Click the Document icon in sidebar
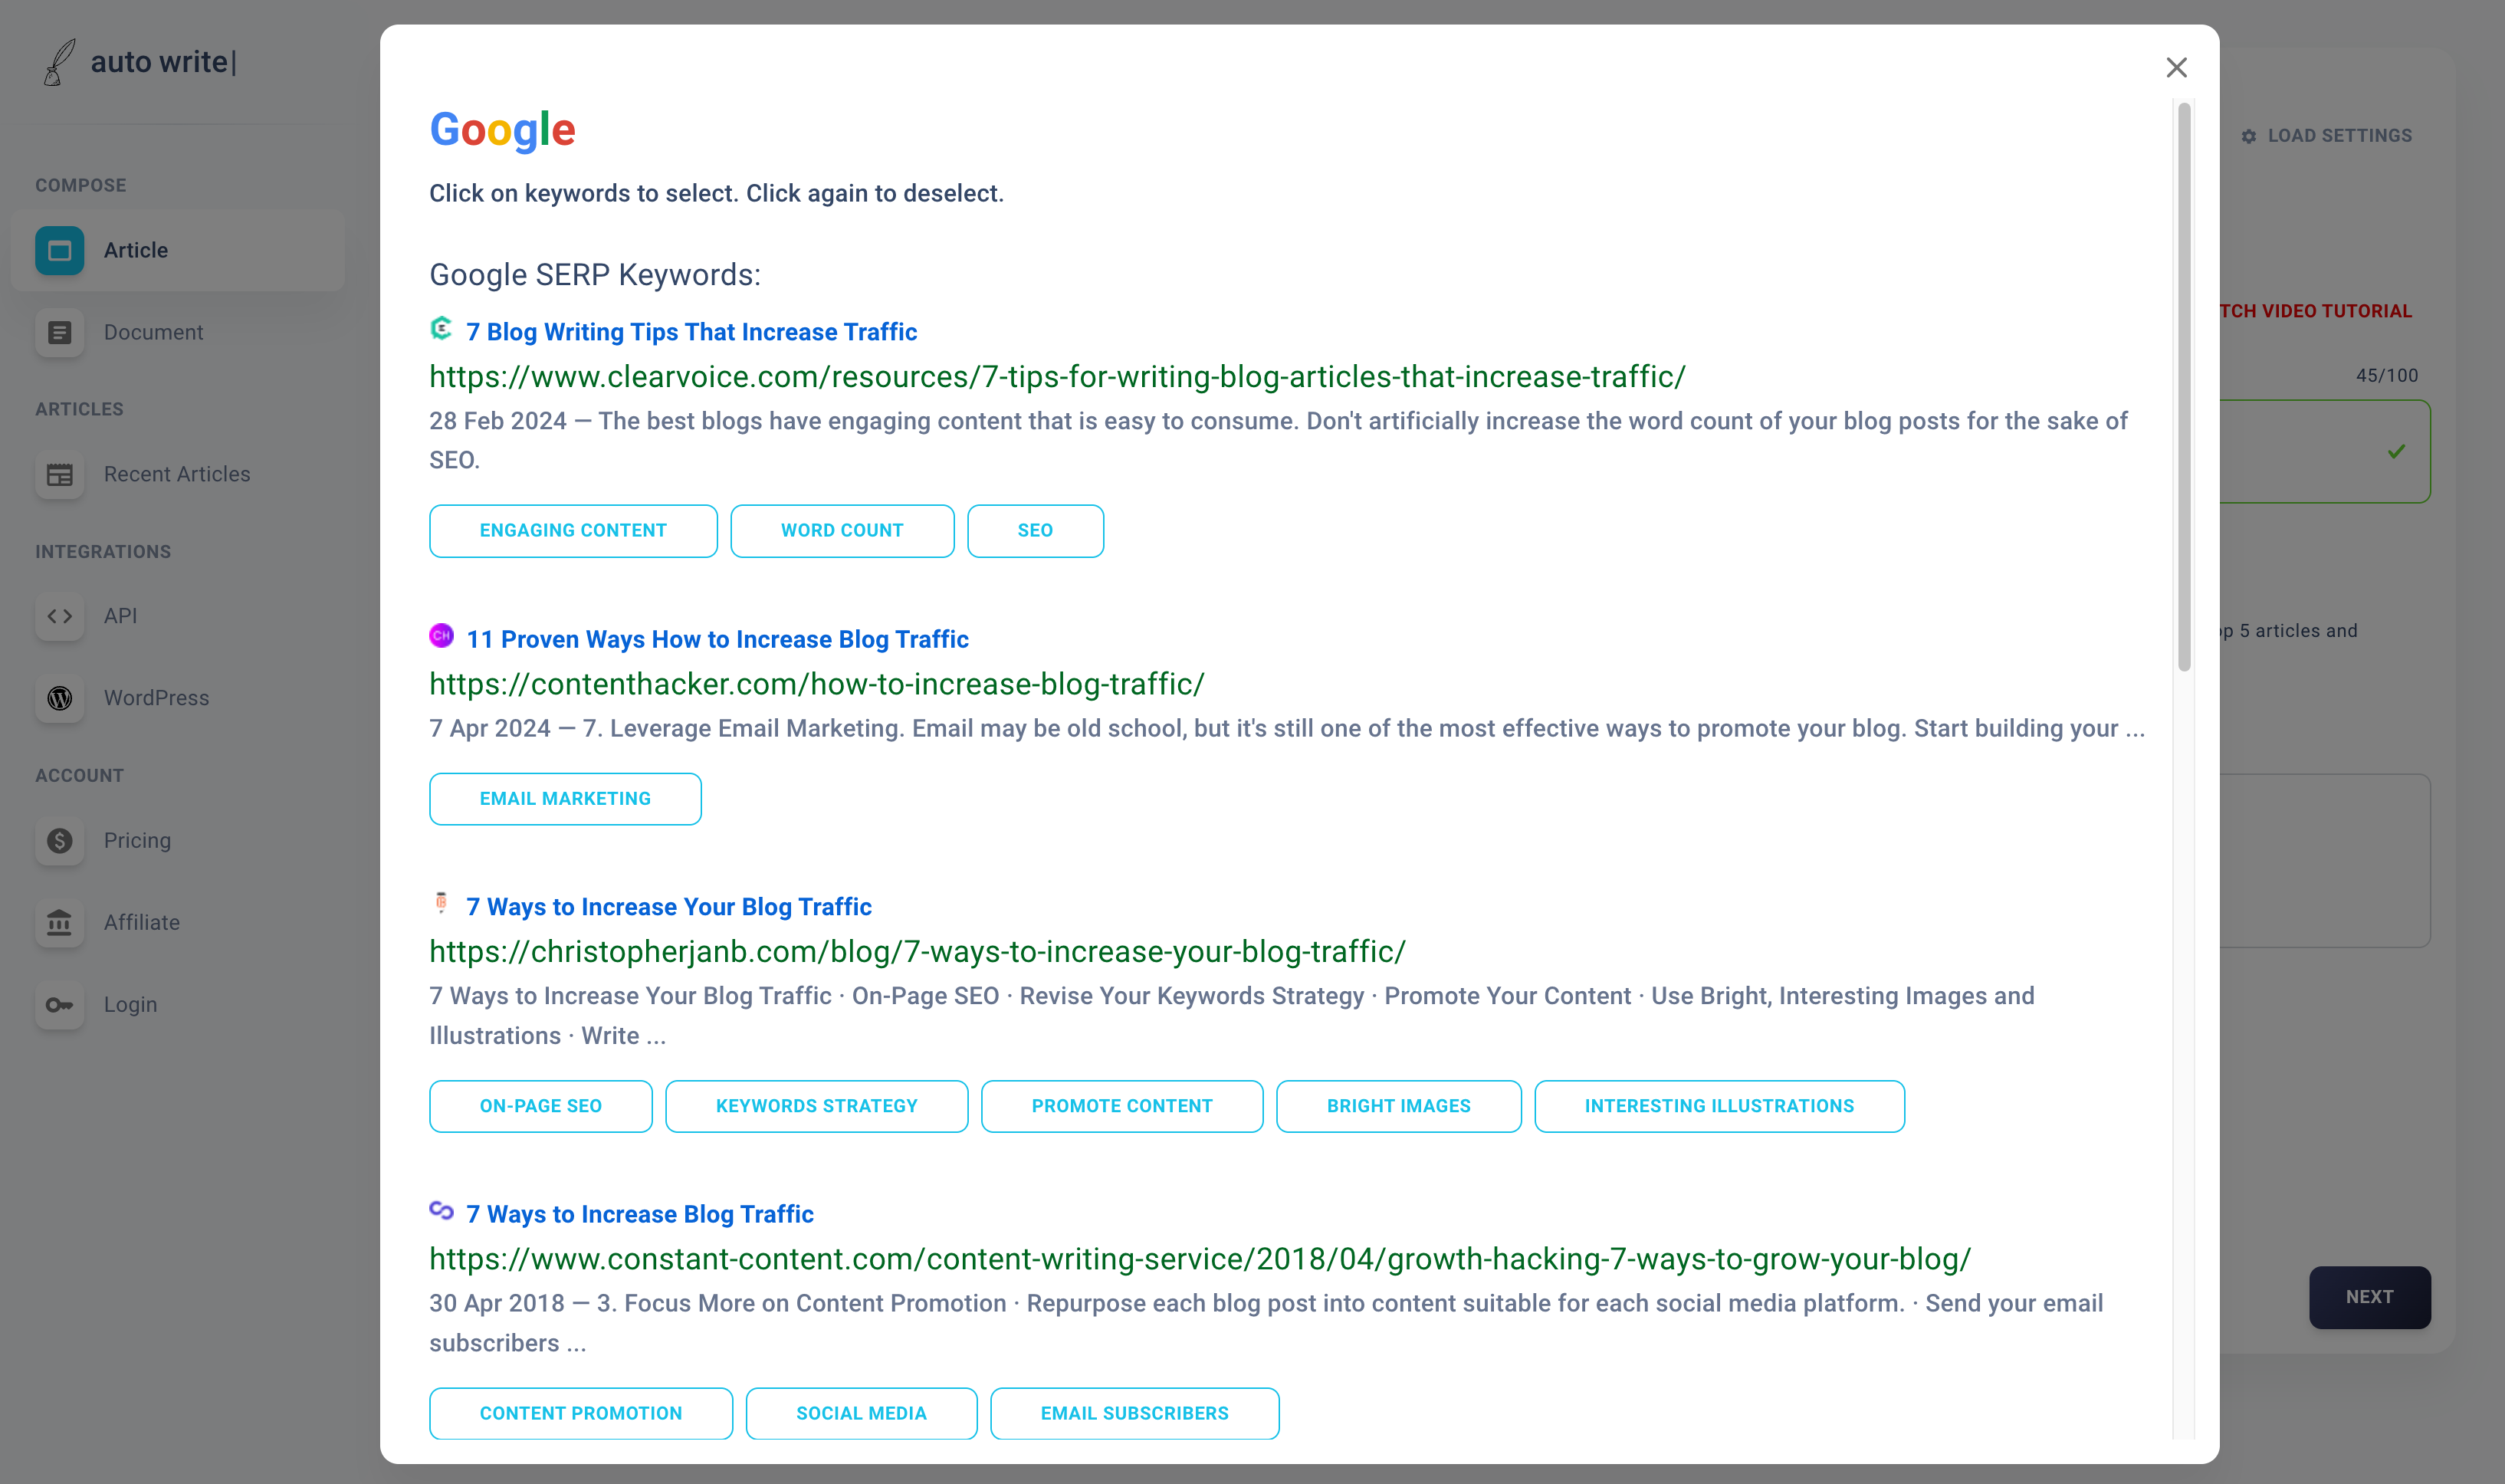 (60, 332)
